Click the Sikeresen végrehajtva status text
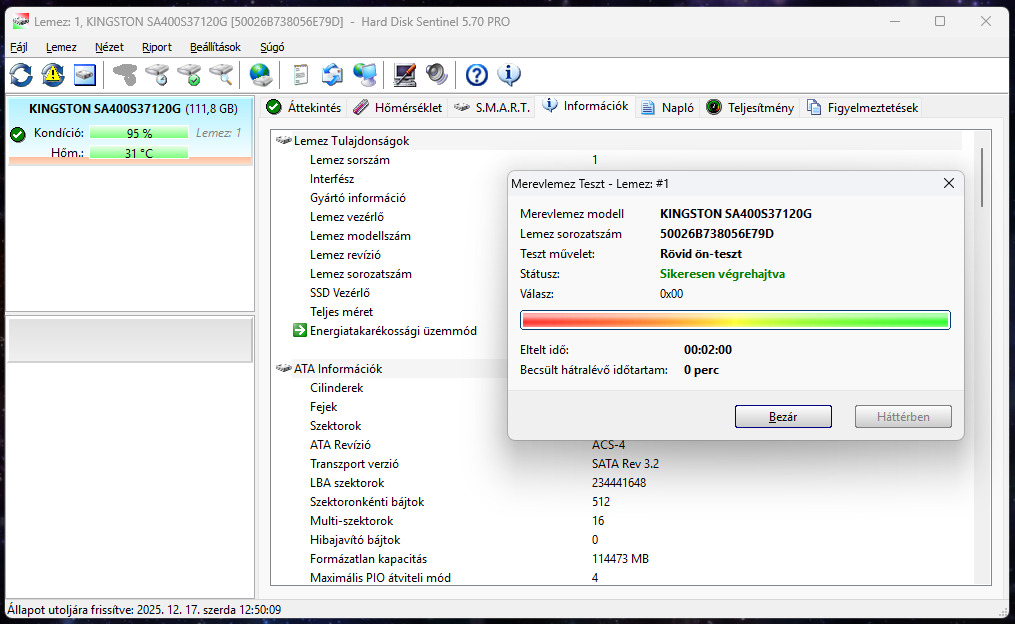This screenshot has height=624, width=1015. [722, 274]
